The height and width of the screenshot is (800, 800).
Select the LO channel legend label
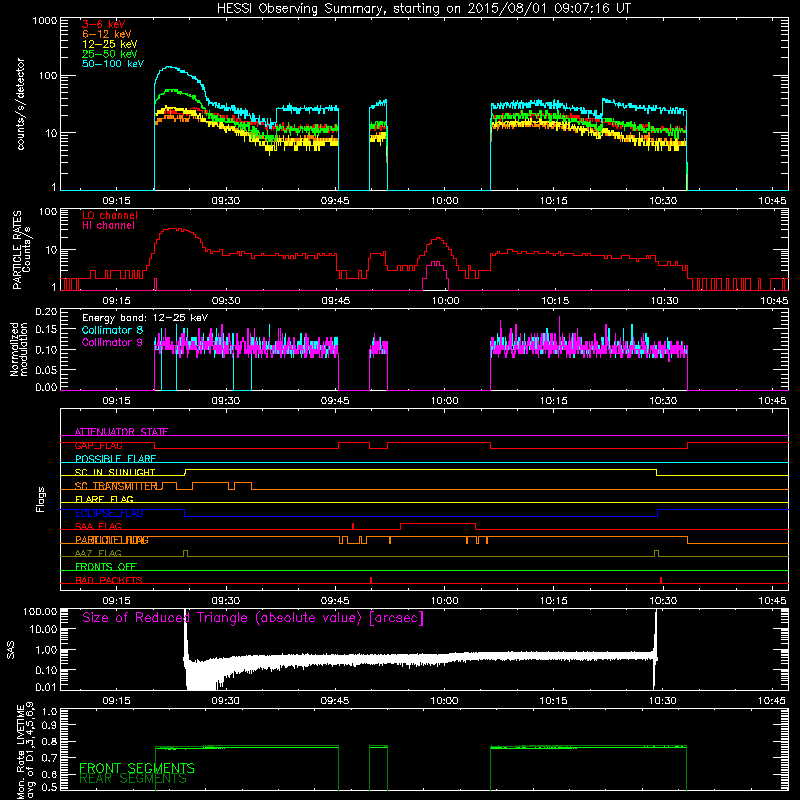pyautogui.click(x=110, y=215)
